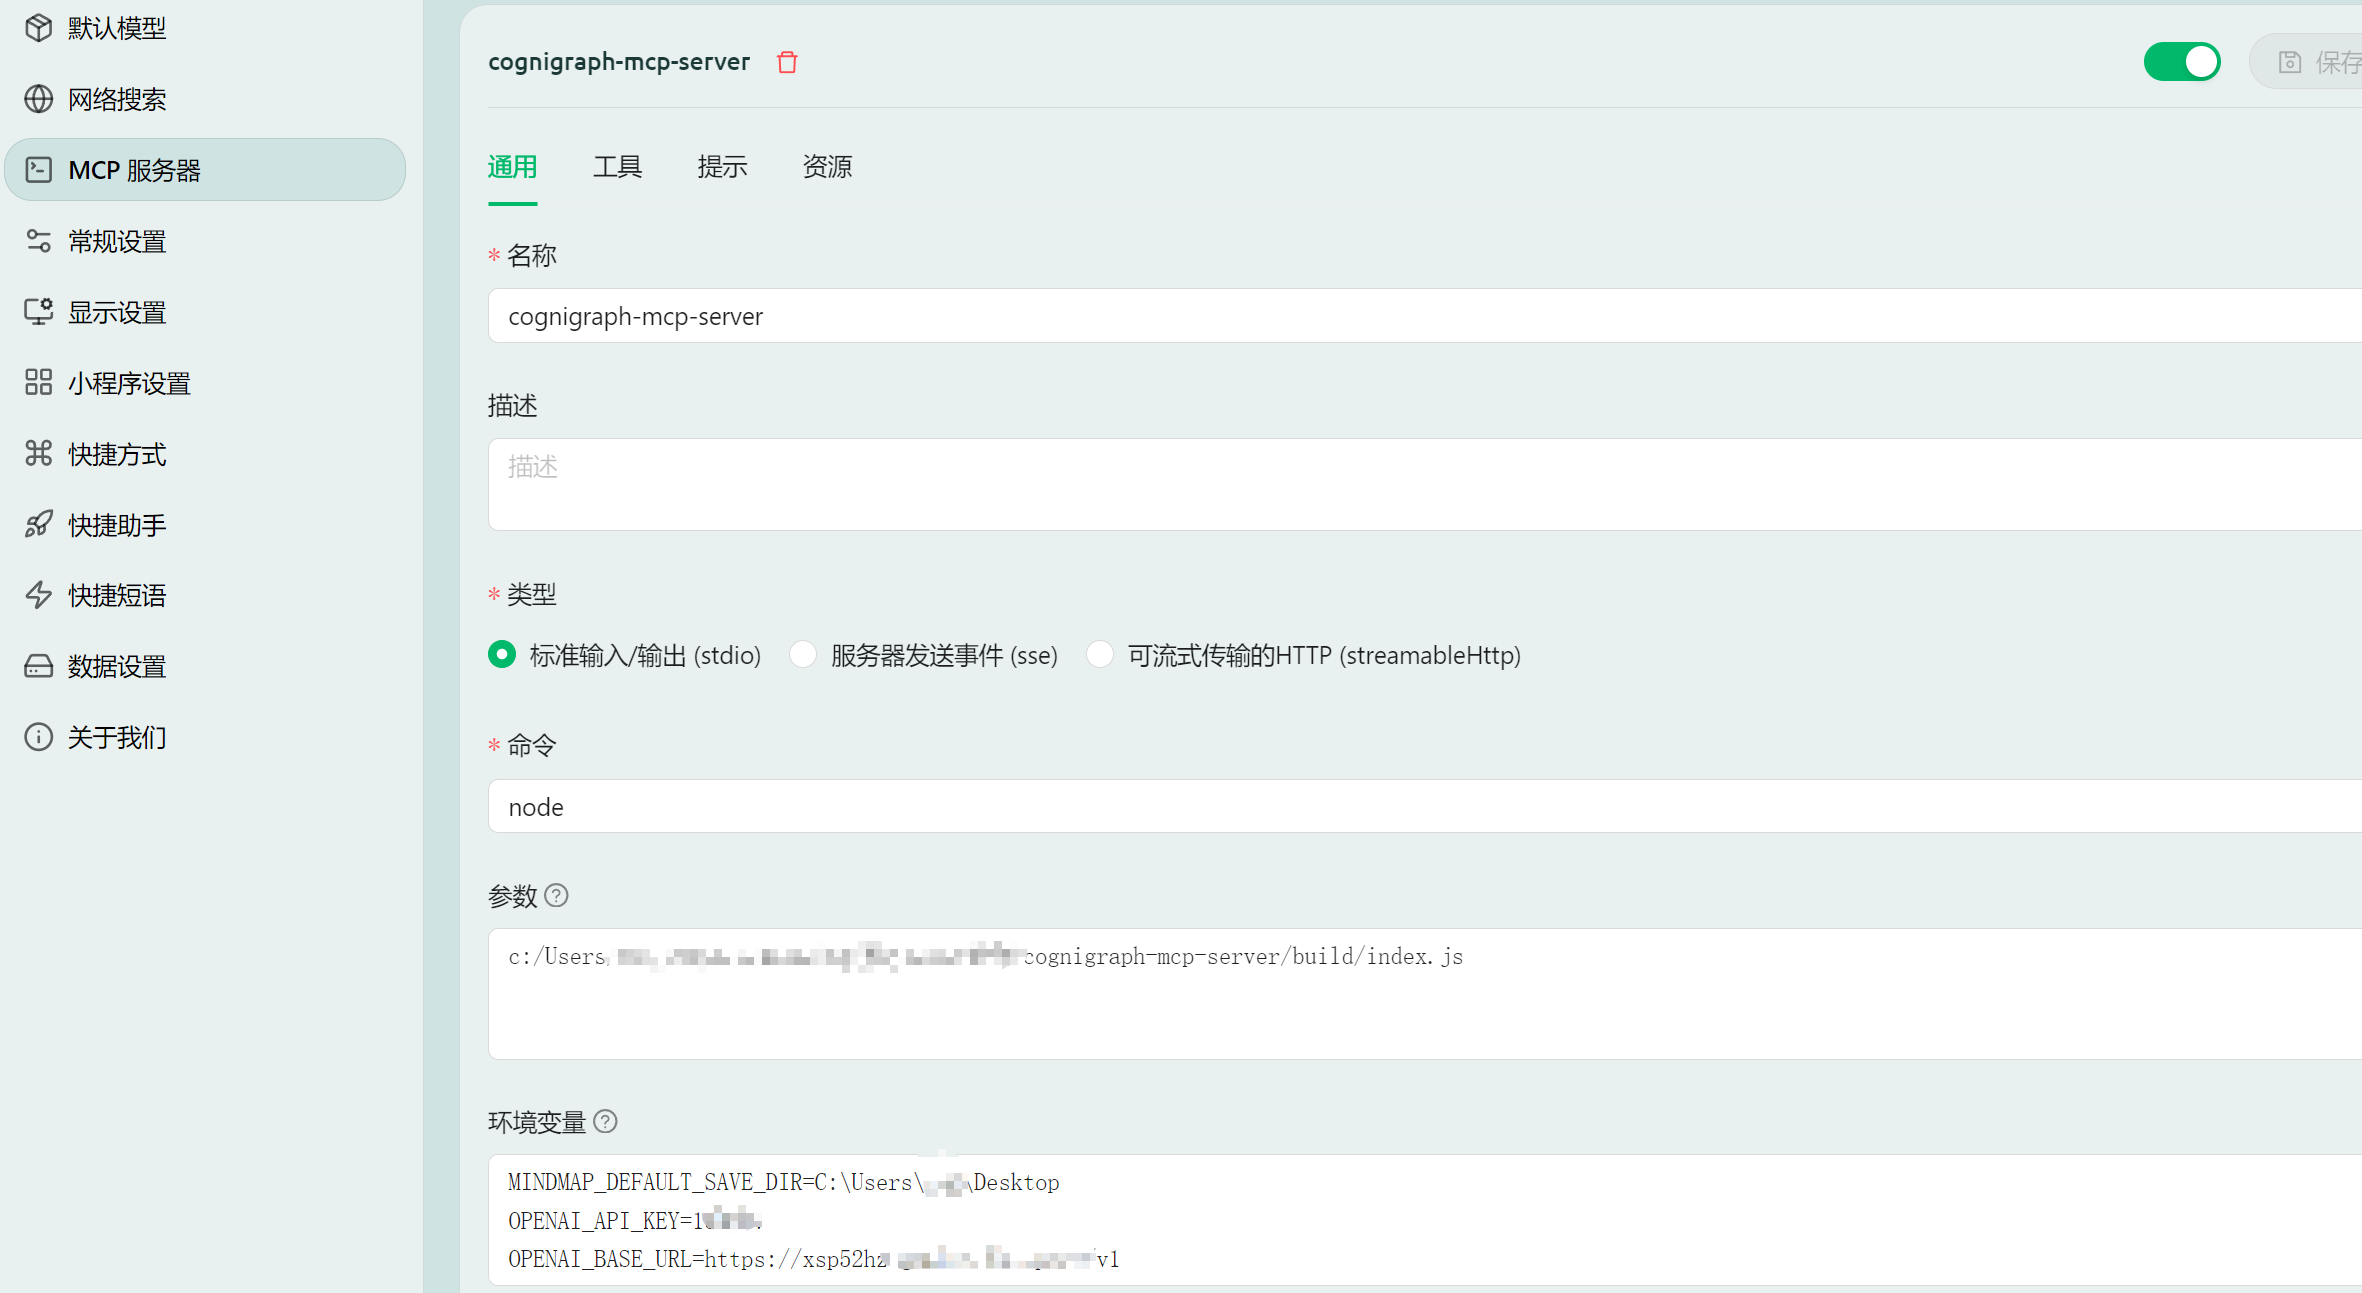Open the 数据设置 panel
This screenshot has height=1293, width=2362.
coord(115,666)
